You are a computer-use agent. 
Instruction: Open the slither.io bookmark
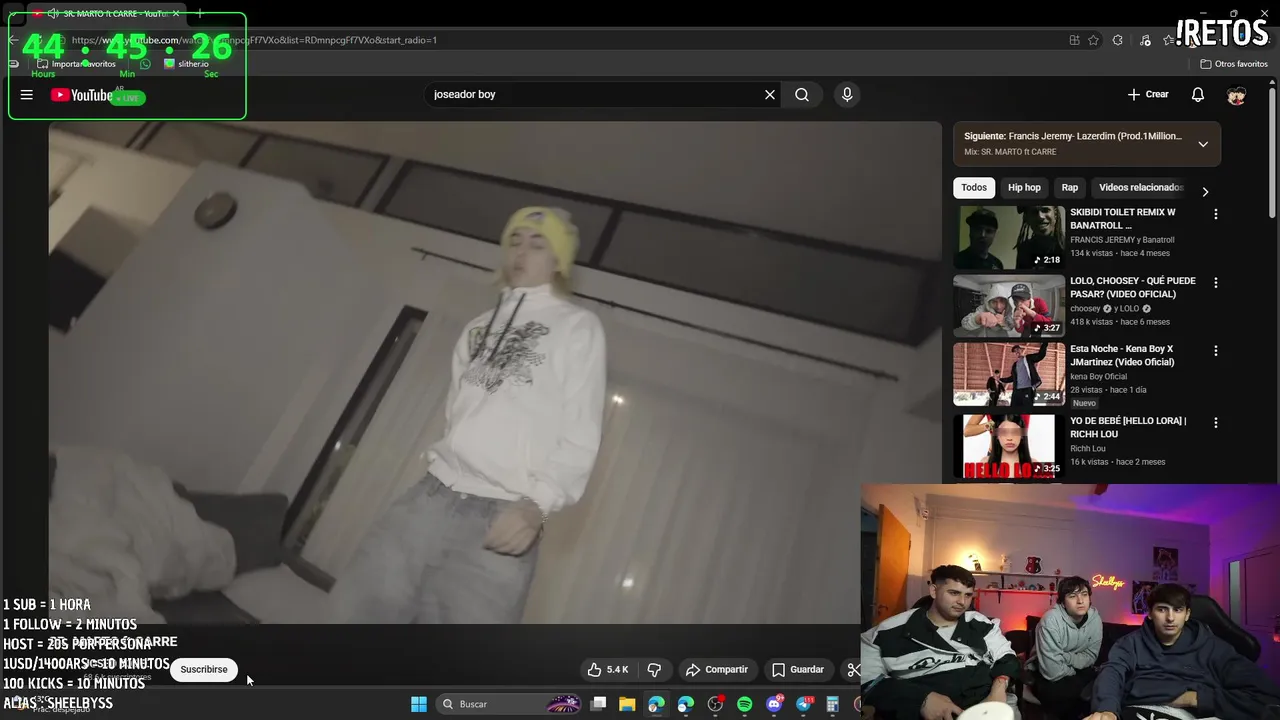click(x=186, y=64)
